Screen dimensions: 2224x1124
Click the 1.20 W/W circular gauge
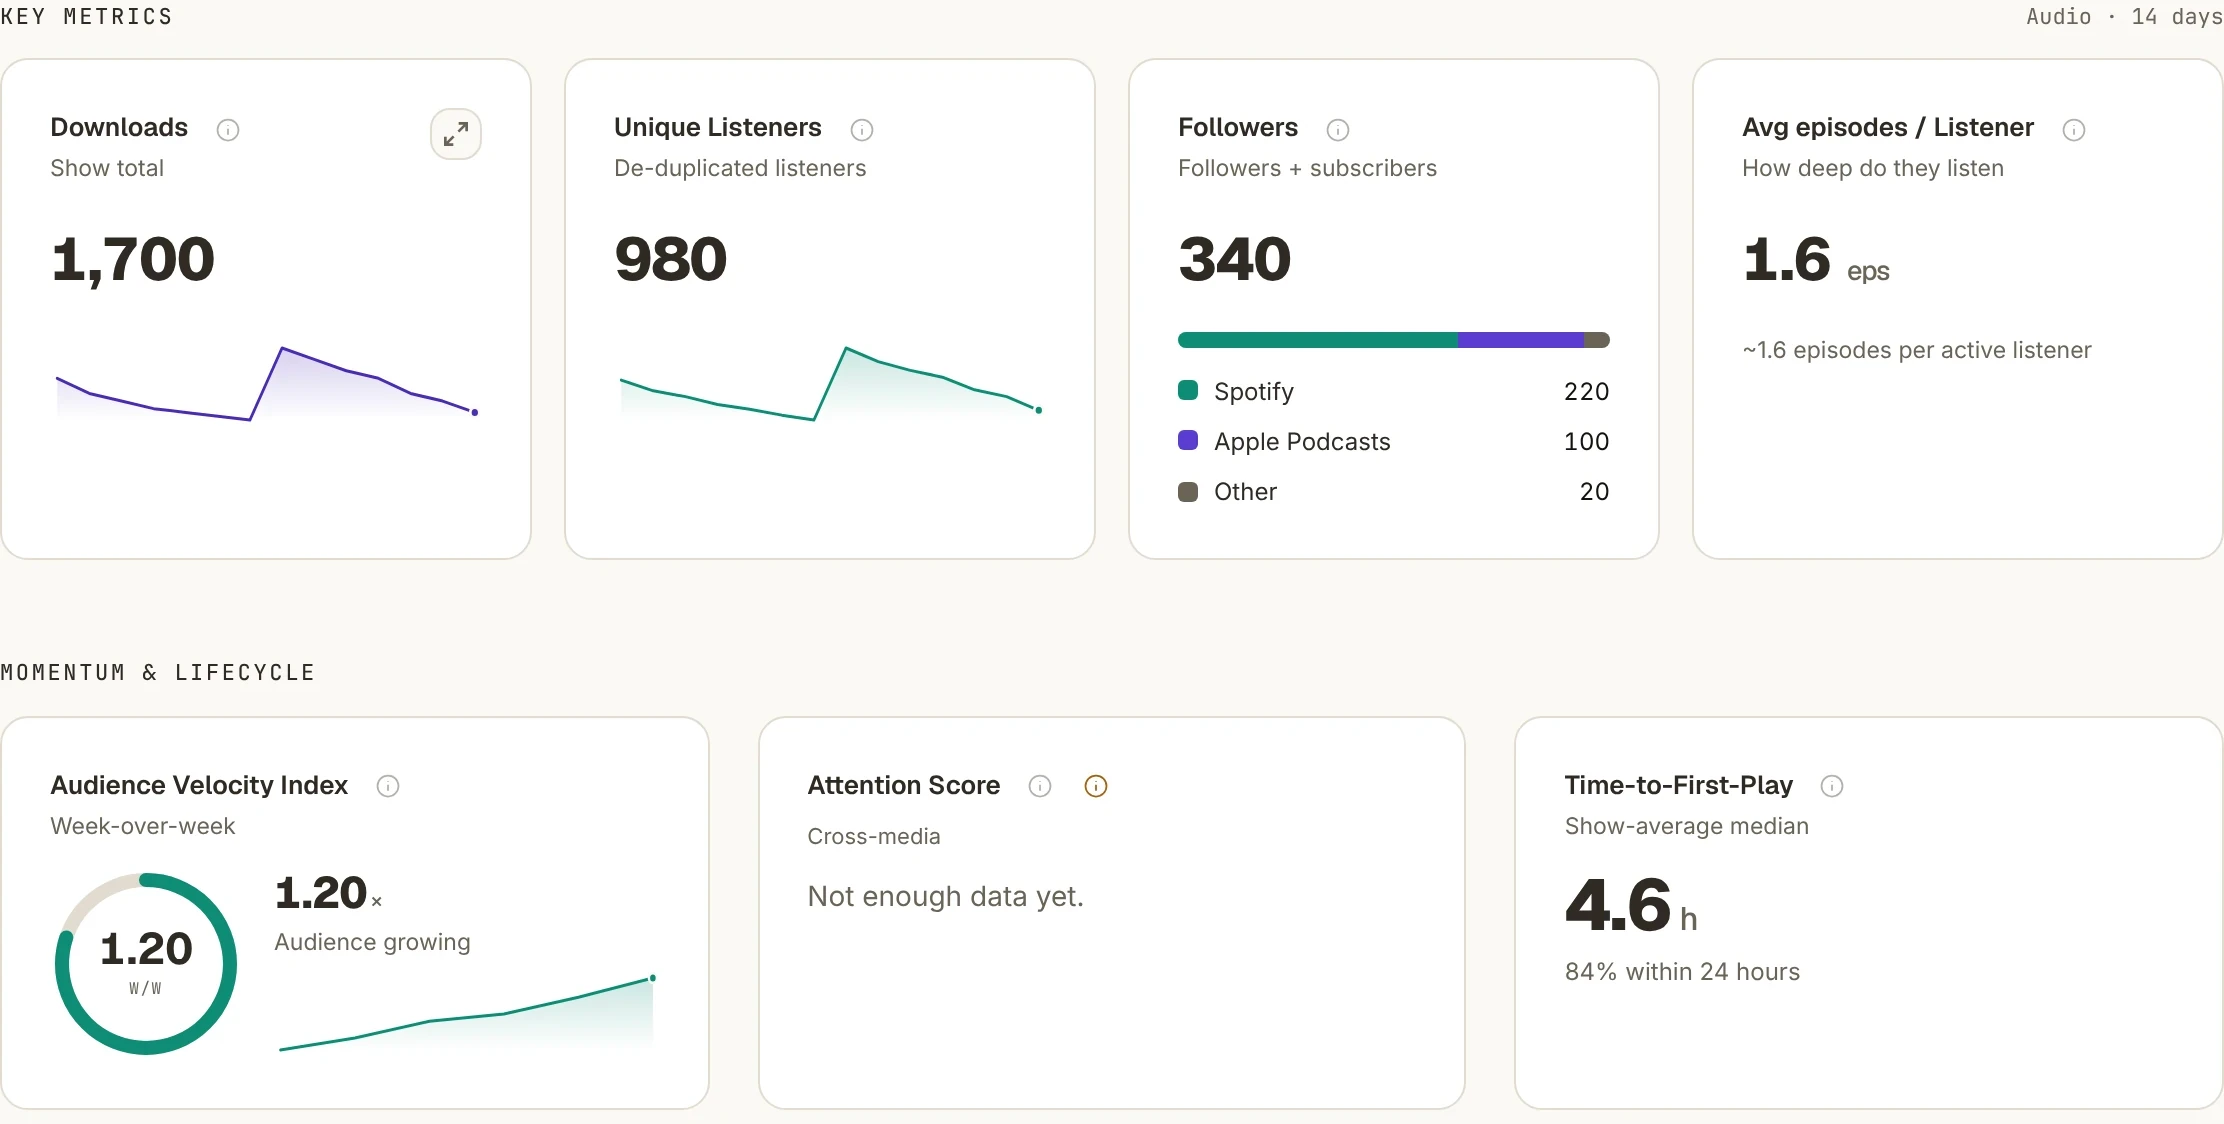pyautogui.click(x=146, y=964)
